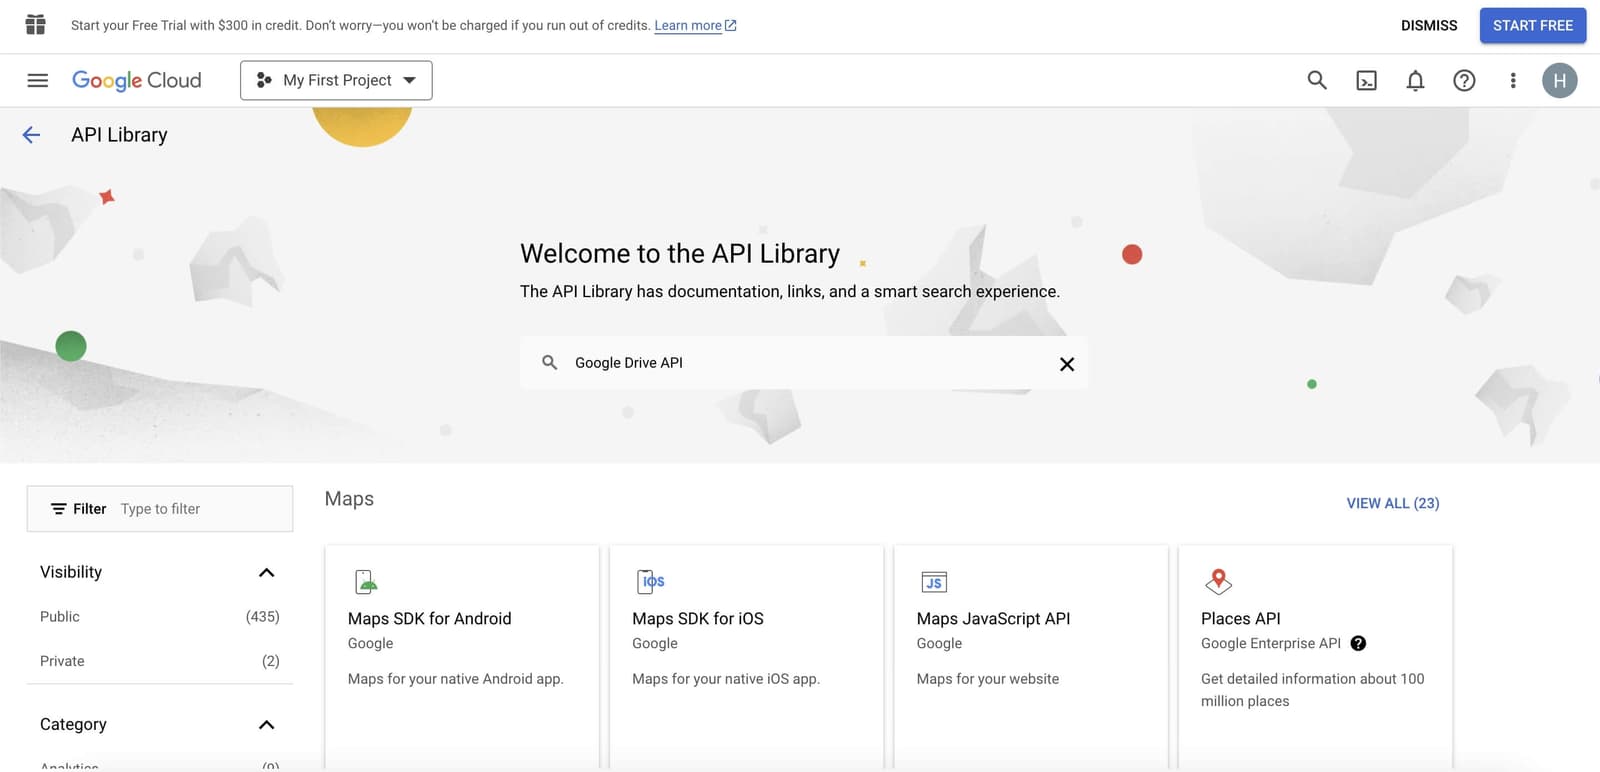Click VIEW ALL (23) for Maps
Viewport: 1600px width, 772px height.
(x=1393, y=503)
